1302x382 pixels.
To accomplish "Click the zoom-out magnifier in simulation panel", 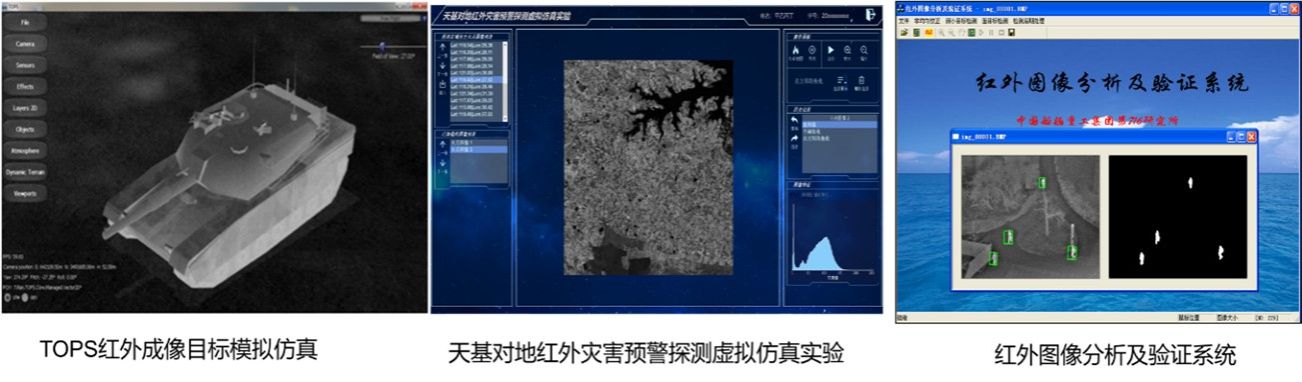I will 864,50.
